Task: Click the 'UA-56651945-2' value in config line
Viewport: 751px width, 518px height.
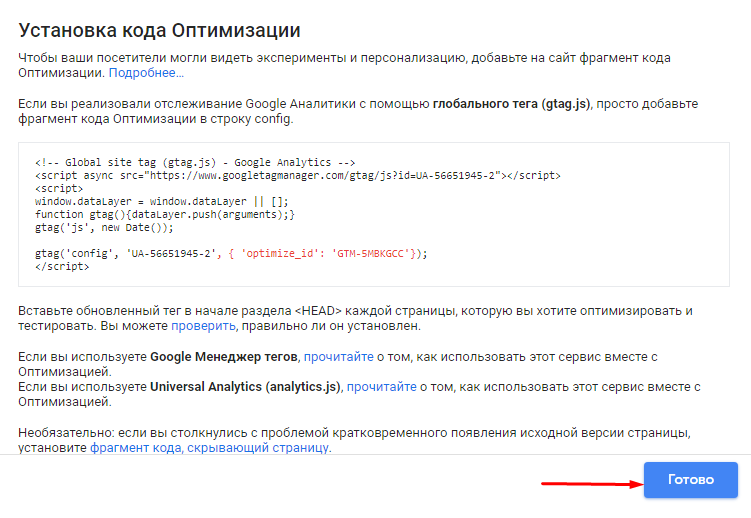Action: click(x=171, y=253)
